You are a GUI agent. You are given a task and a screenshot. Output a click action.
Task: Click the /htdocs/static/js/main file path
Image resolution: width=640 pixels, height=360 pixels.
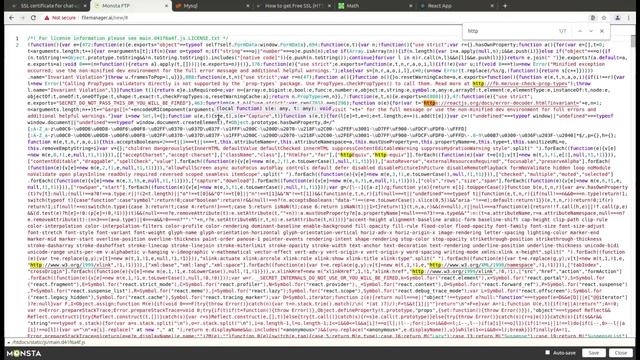pyautogui.click(x=49, y=342)
